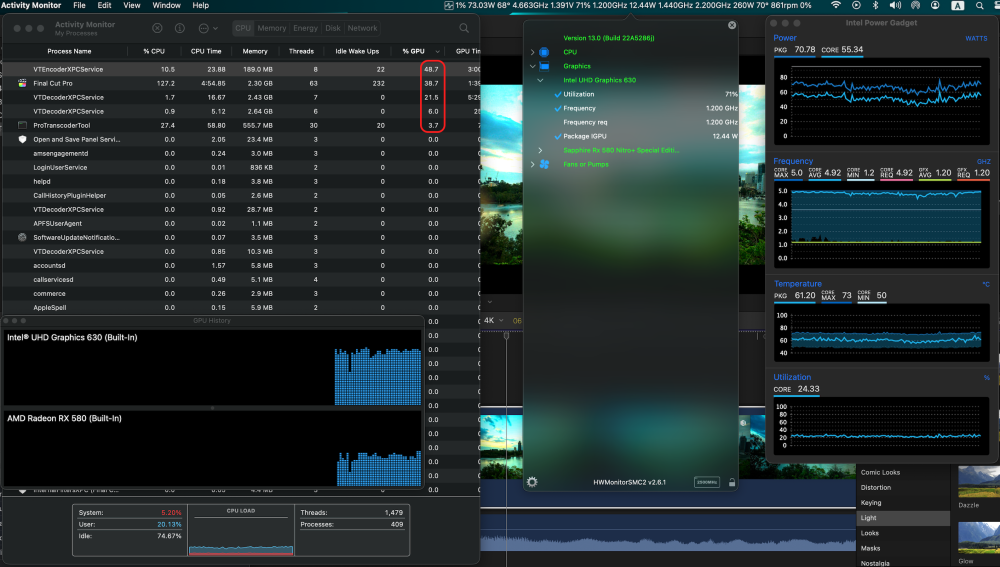Select the LoginUserService process row
The height and width of the screenshot is (567, 1000).
[x=241, y=167]
